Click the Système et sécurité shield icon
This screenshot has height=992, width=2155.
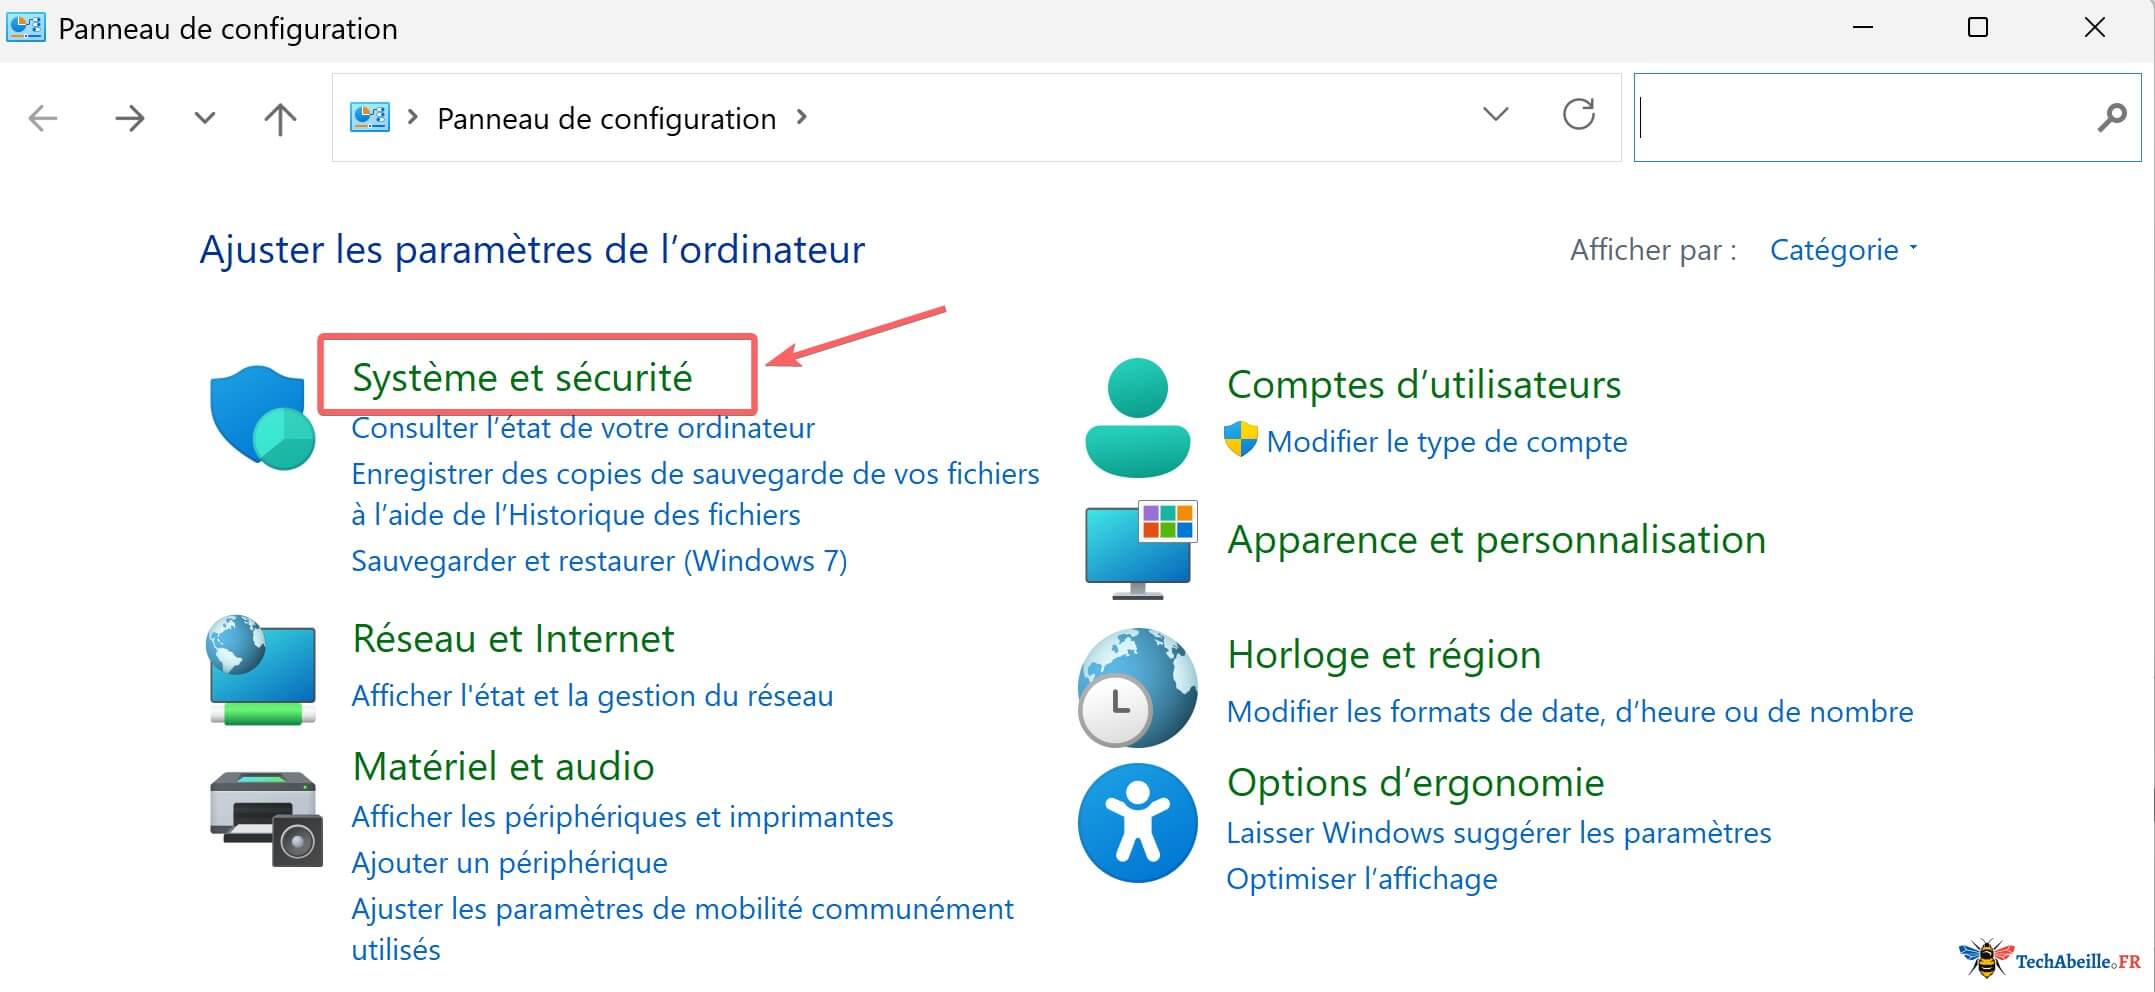[x=260, y=415]
